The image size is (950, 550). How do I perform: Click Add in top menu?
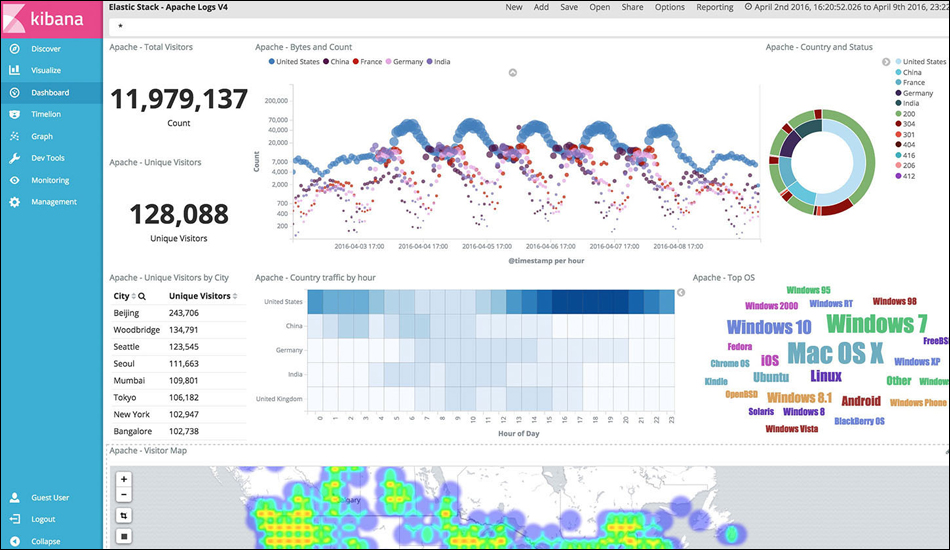[x=541, y=7]
